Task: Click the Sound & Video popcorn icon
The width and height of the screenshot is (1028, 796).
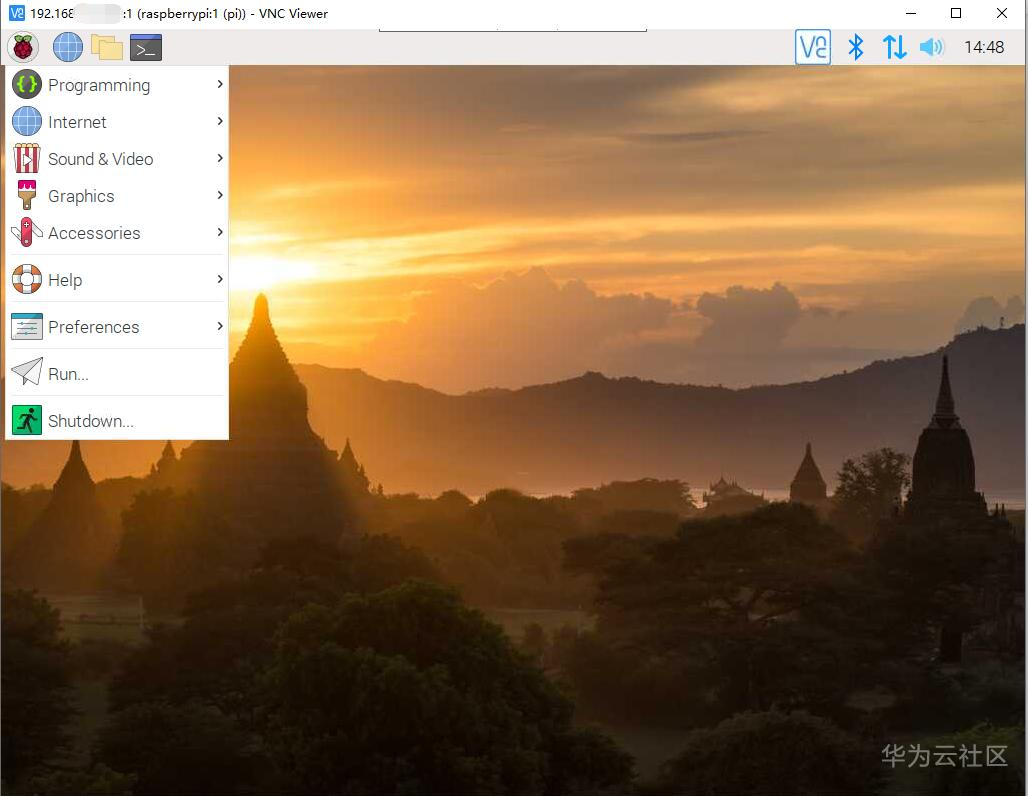Action: 27,159
